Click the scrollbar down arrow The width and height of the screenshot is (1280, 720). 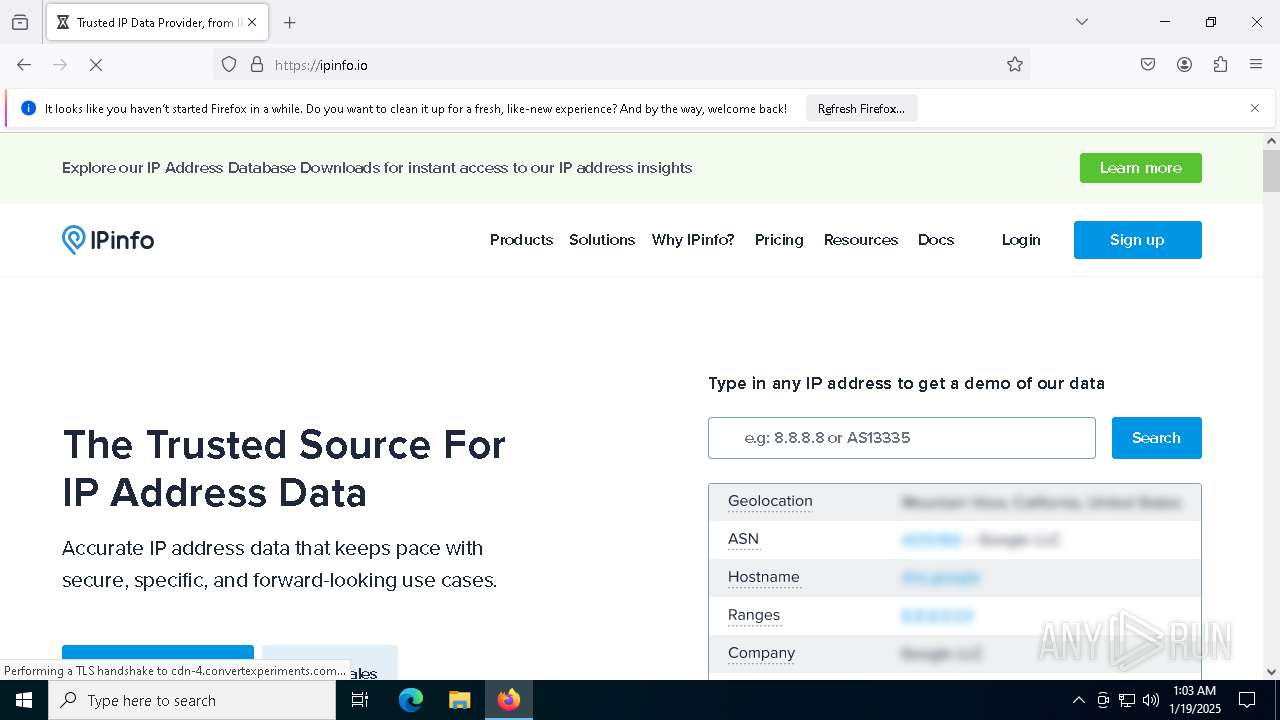(1271, 672)
